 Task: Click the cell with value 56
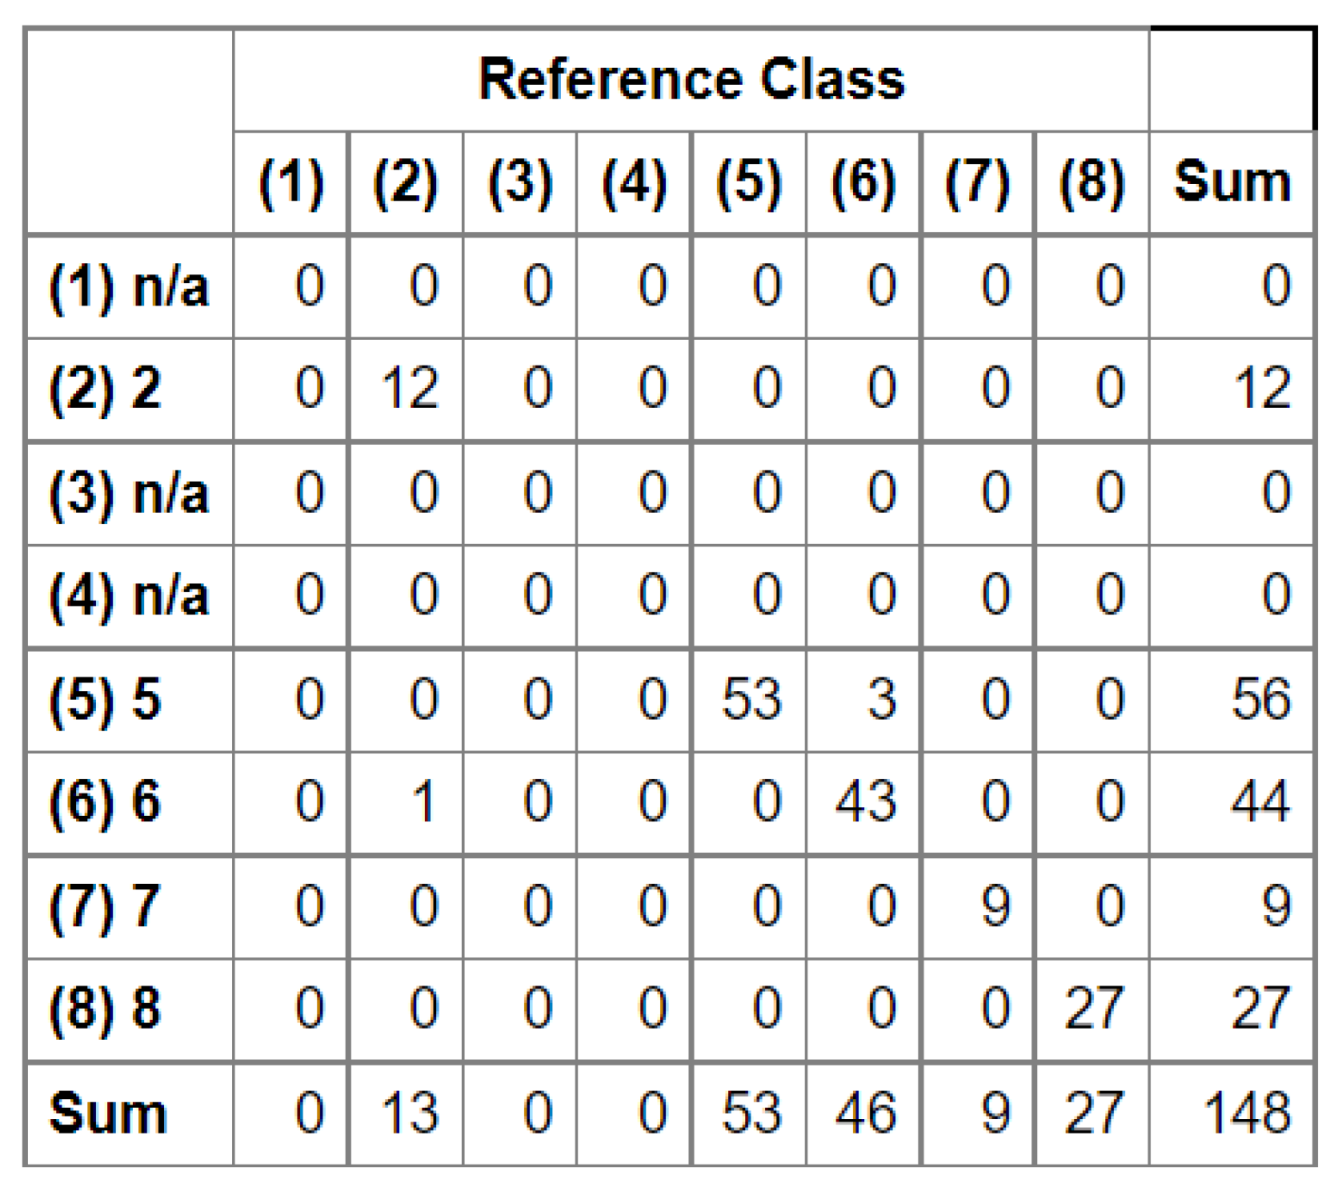(x=1260, y=699)
